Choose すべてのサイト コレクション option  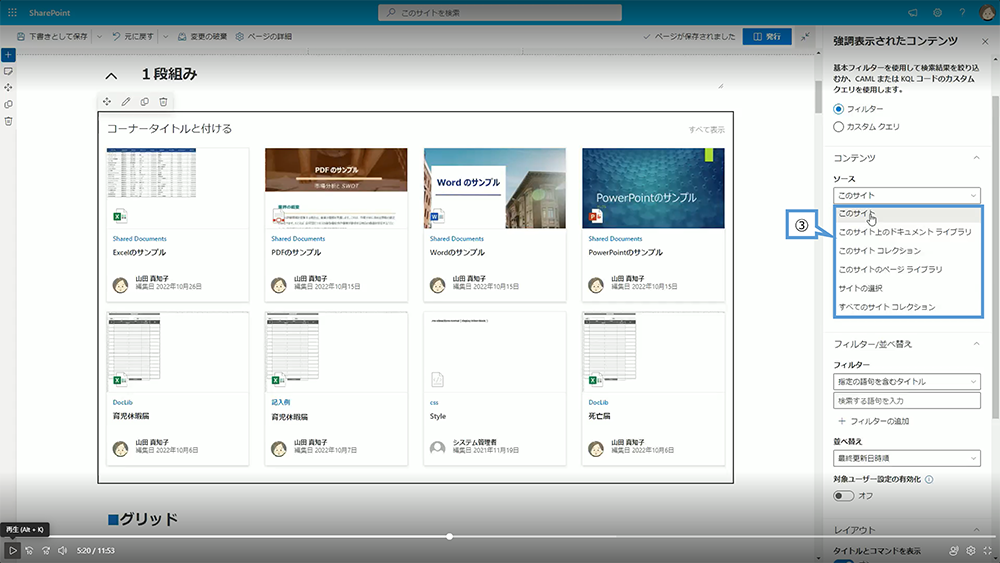(908, 307)
